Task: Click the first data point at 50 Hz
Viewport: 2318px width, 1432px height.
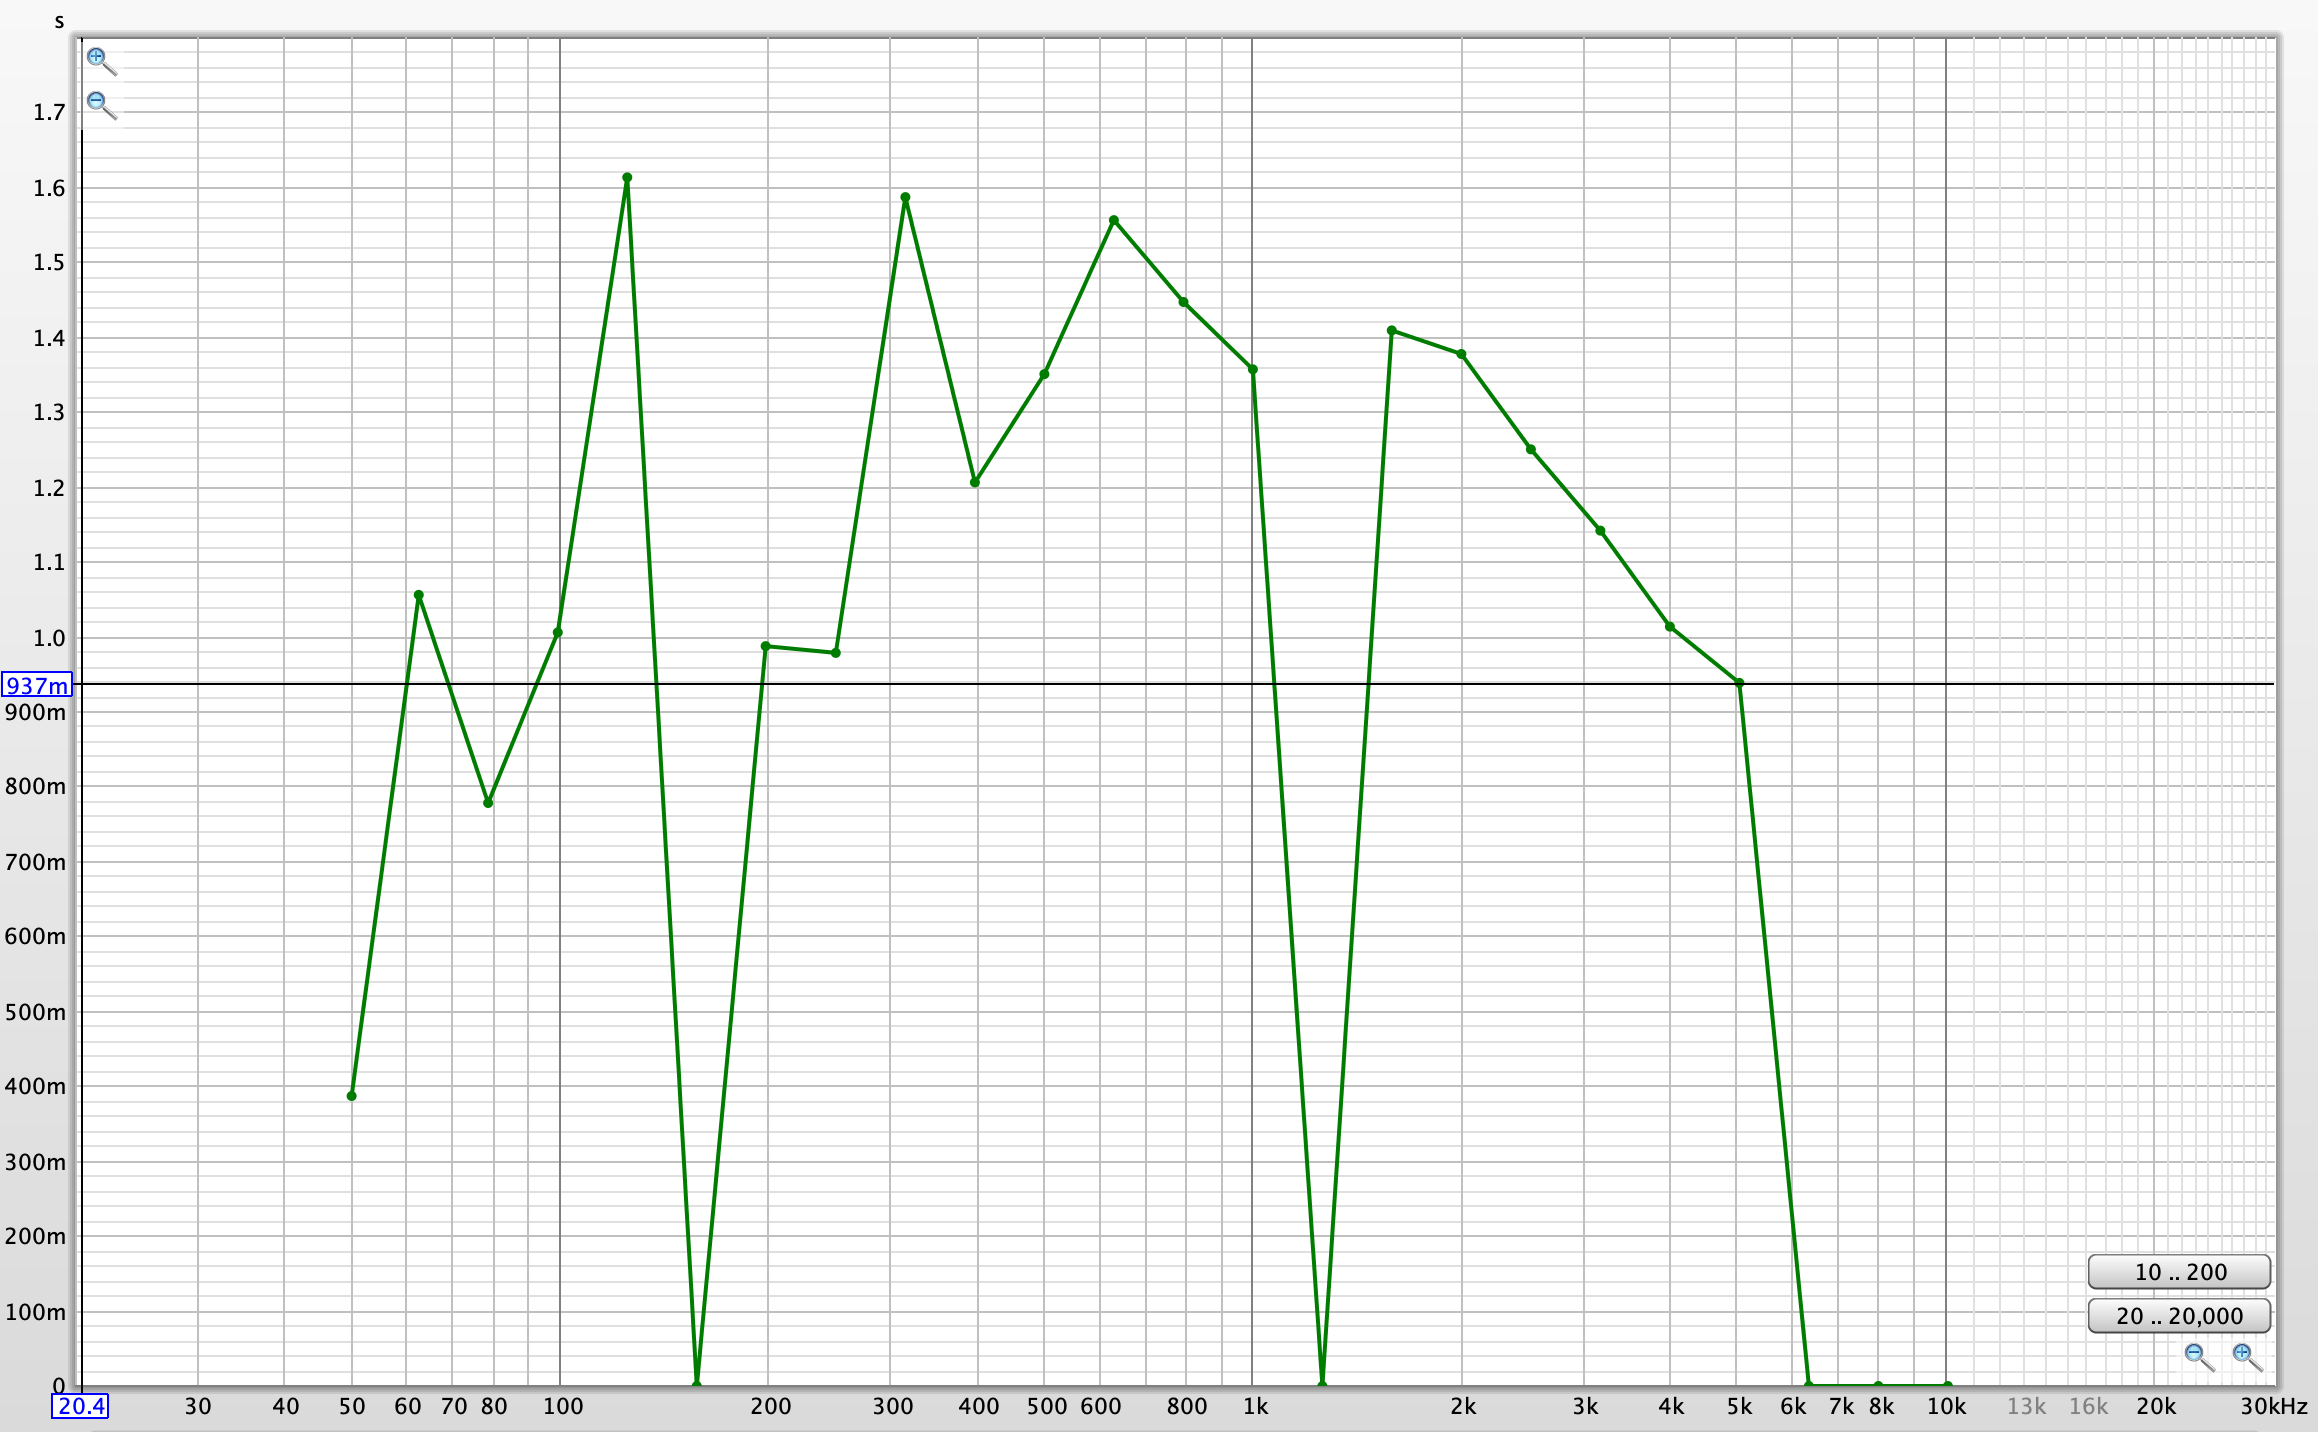Action: pyautogui.click(x=351, y=1096)
